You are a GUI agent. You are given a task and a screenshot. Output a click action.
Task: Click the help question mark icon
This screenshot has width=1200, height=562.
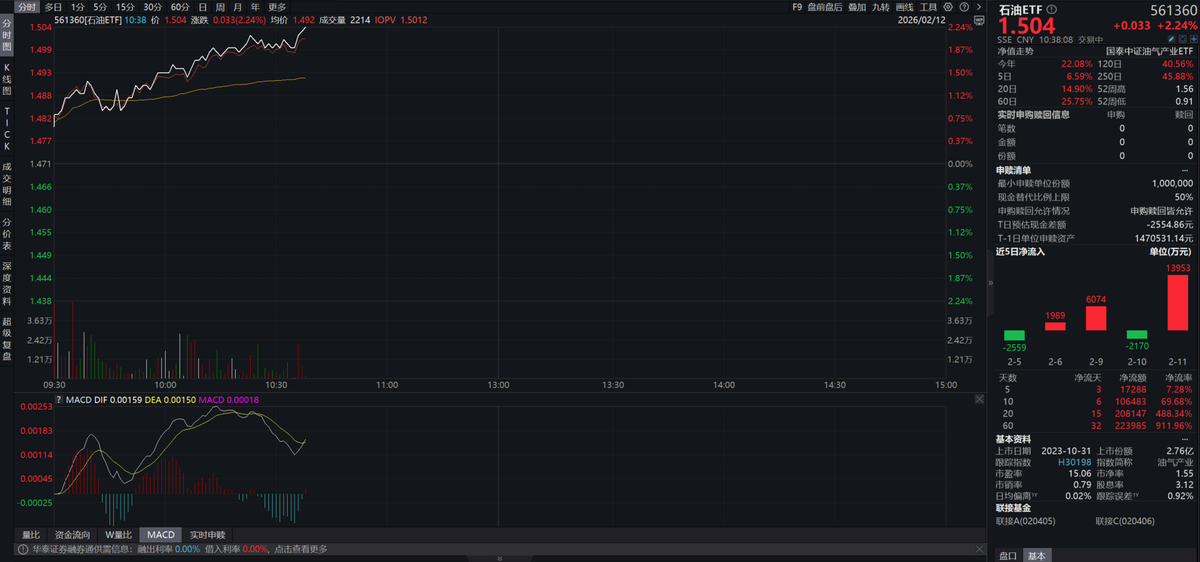point(965,7)
